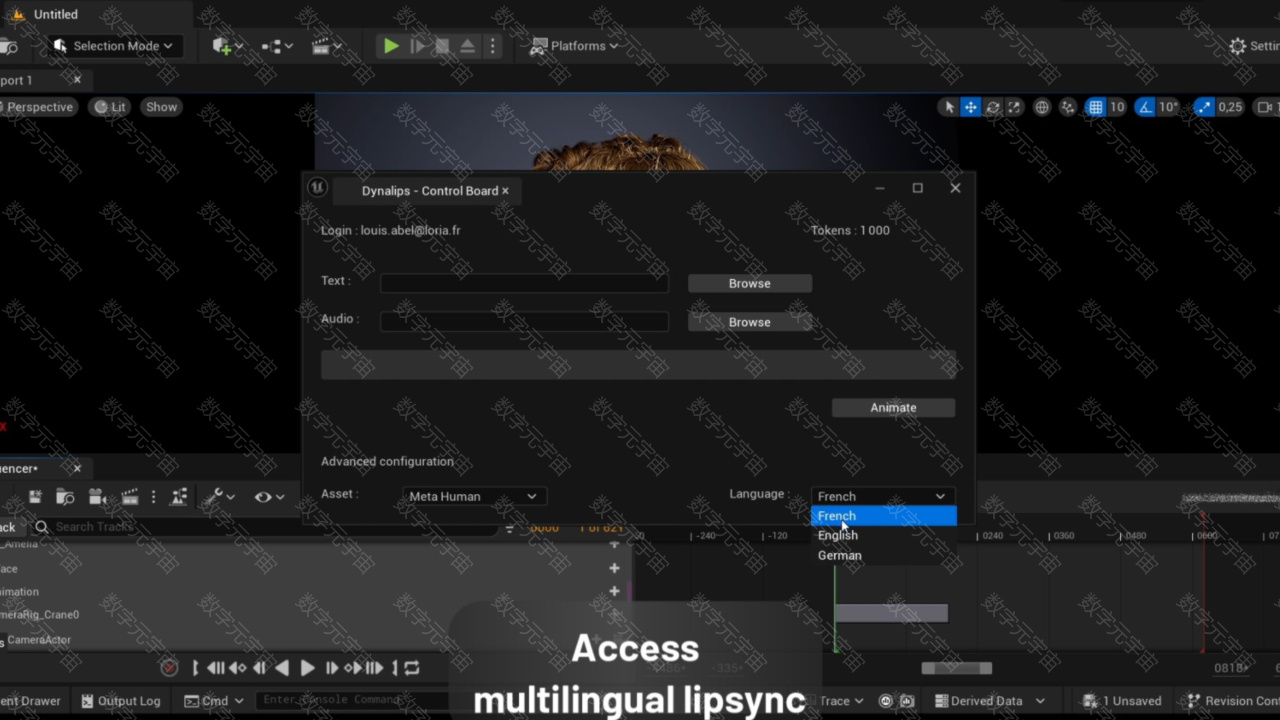
Task: Click the Sequencer record button
Action: (x=169, y=668)
